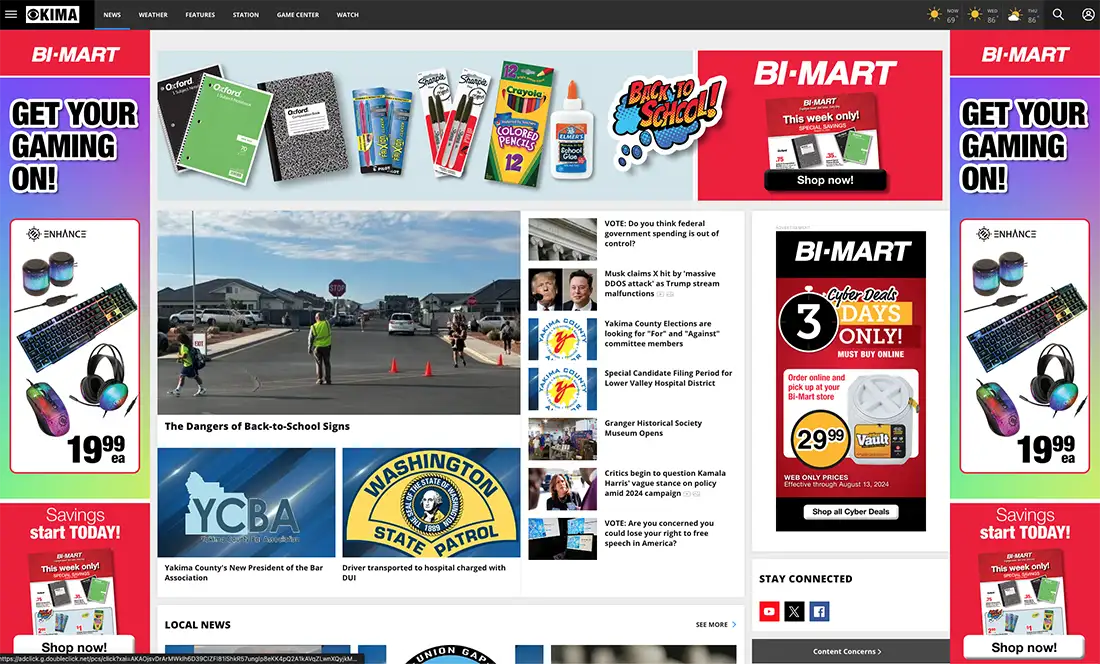
Task: Open the WATCH menu
Action: pos(347,15)
